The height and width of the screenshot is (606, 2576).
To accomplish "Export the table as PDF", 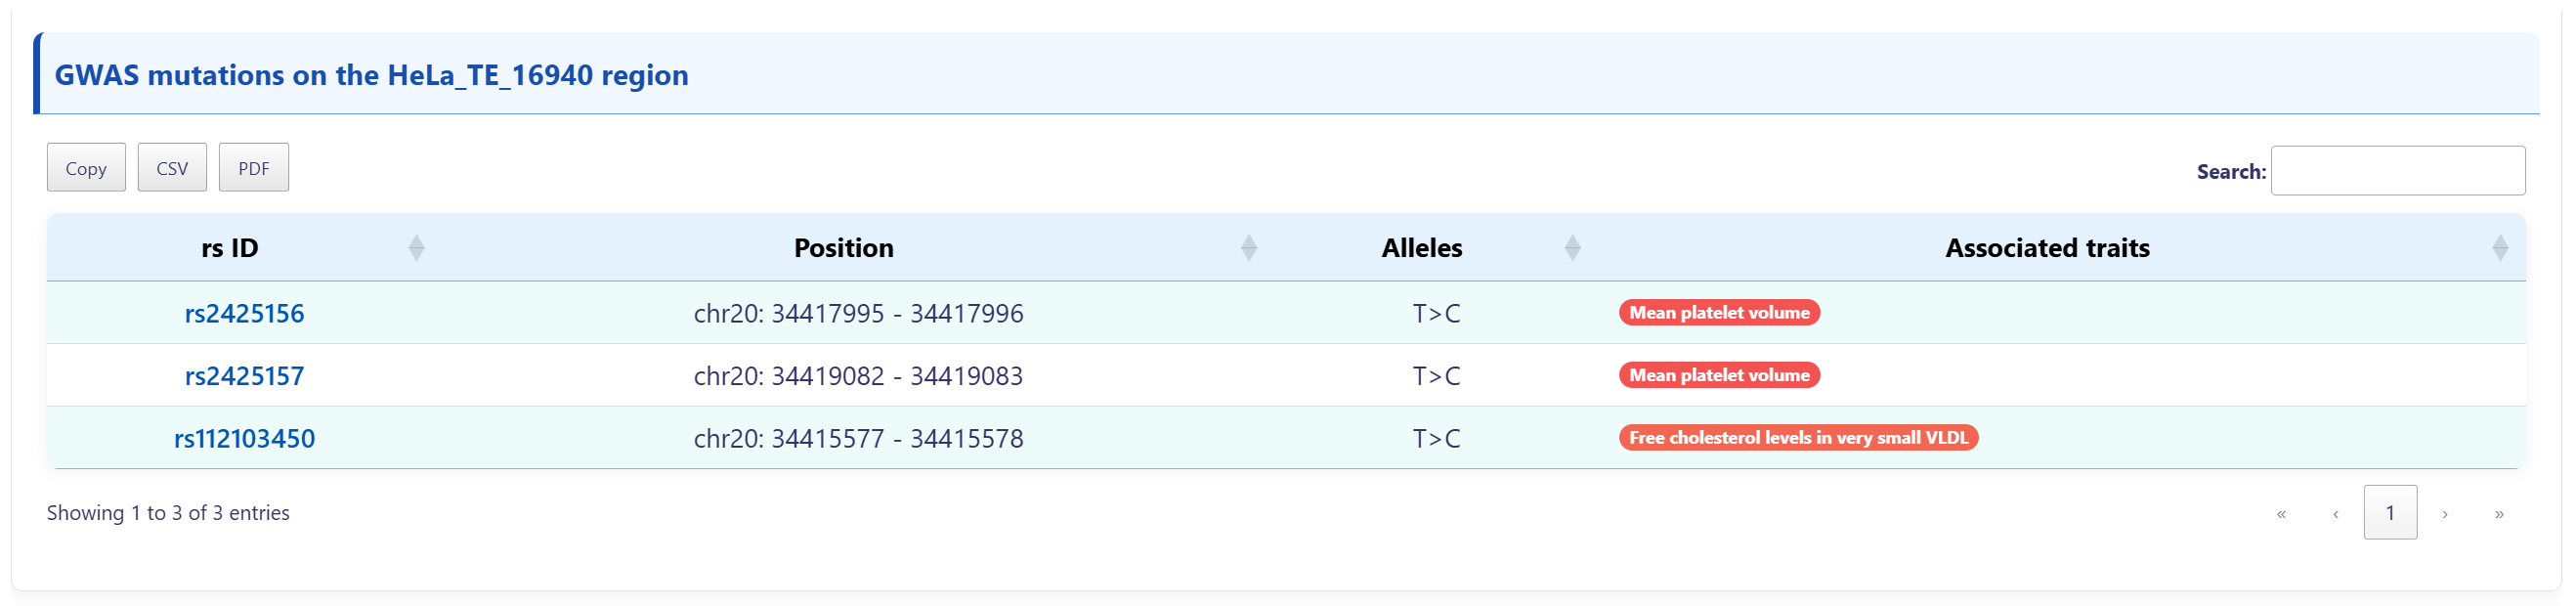I will pos(253,168).
